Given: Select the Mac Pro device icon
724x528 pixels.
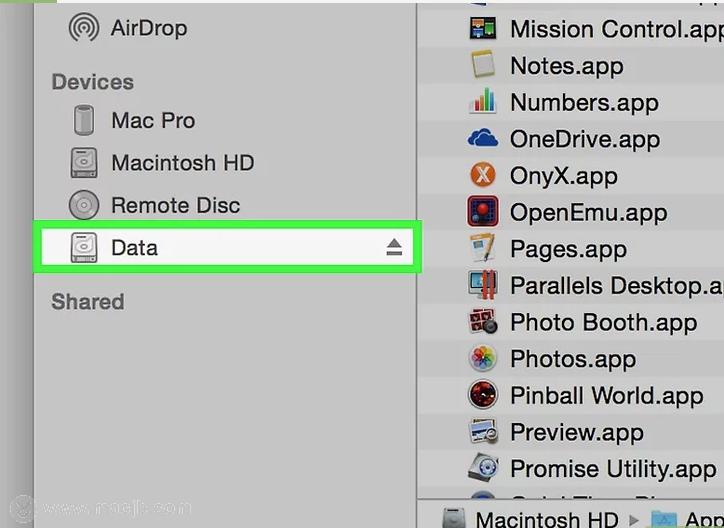Looking at the screenshot, I should [84, 121].
